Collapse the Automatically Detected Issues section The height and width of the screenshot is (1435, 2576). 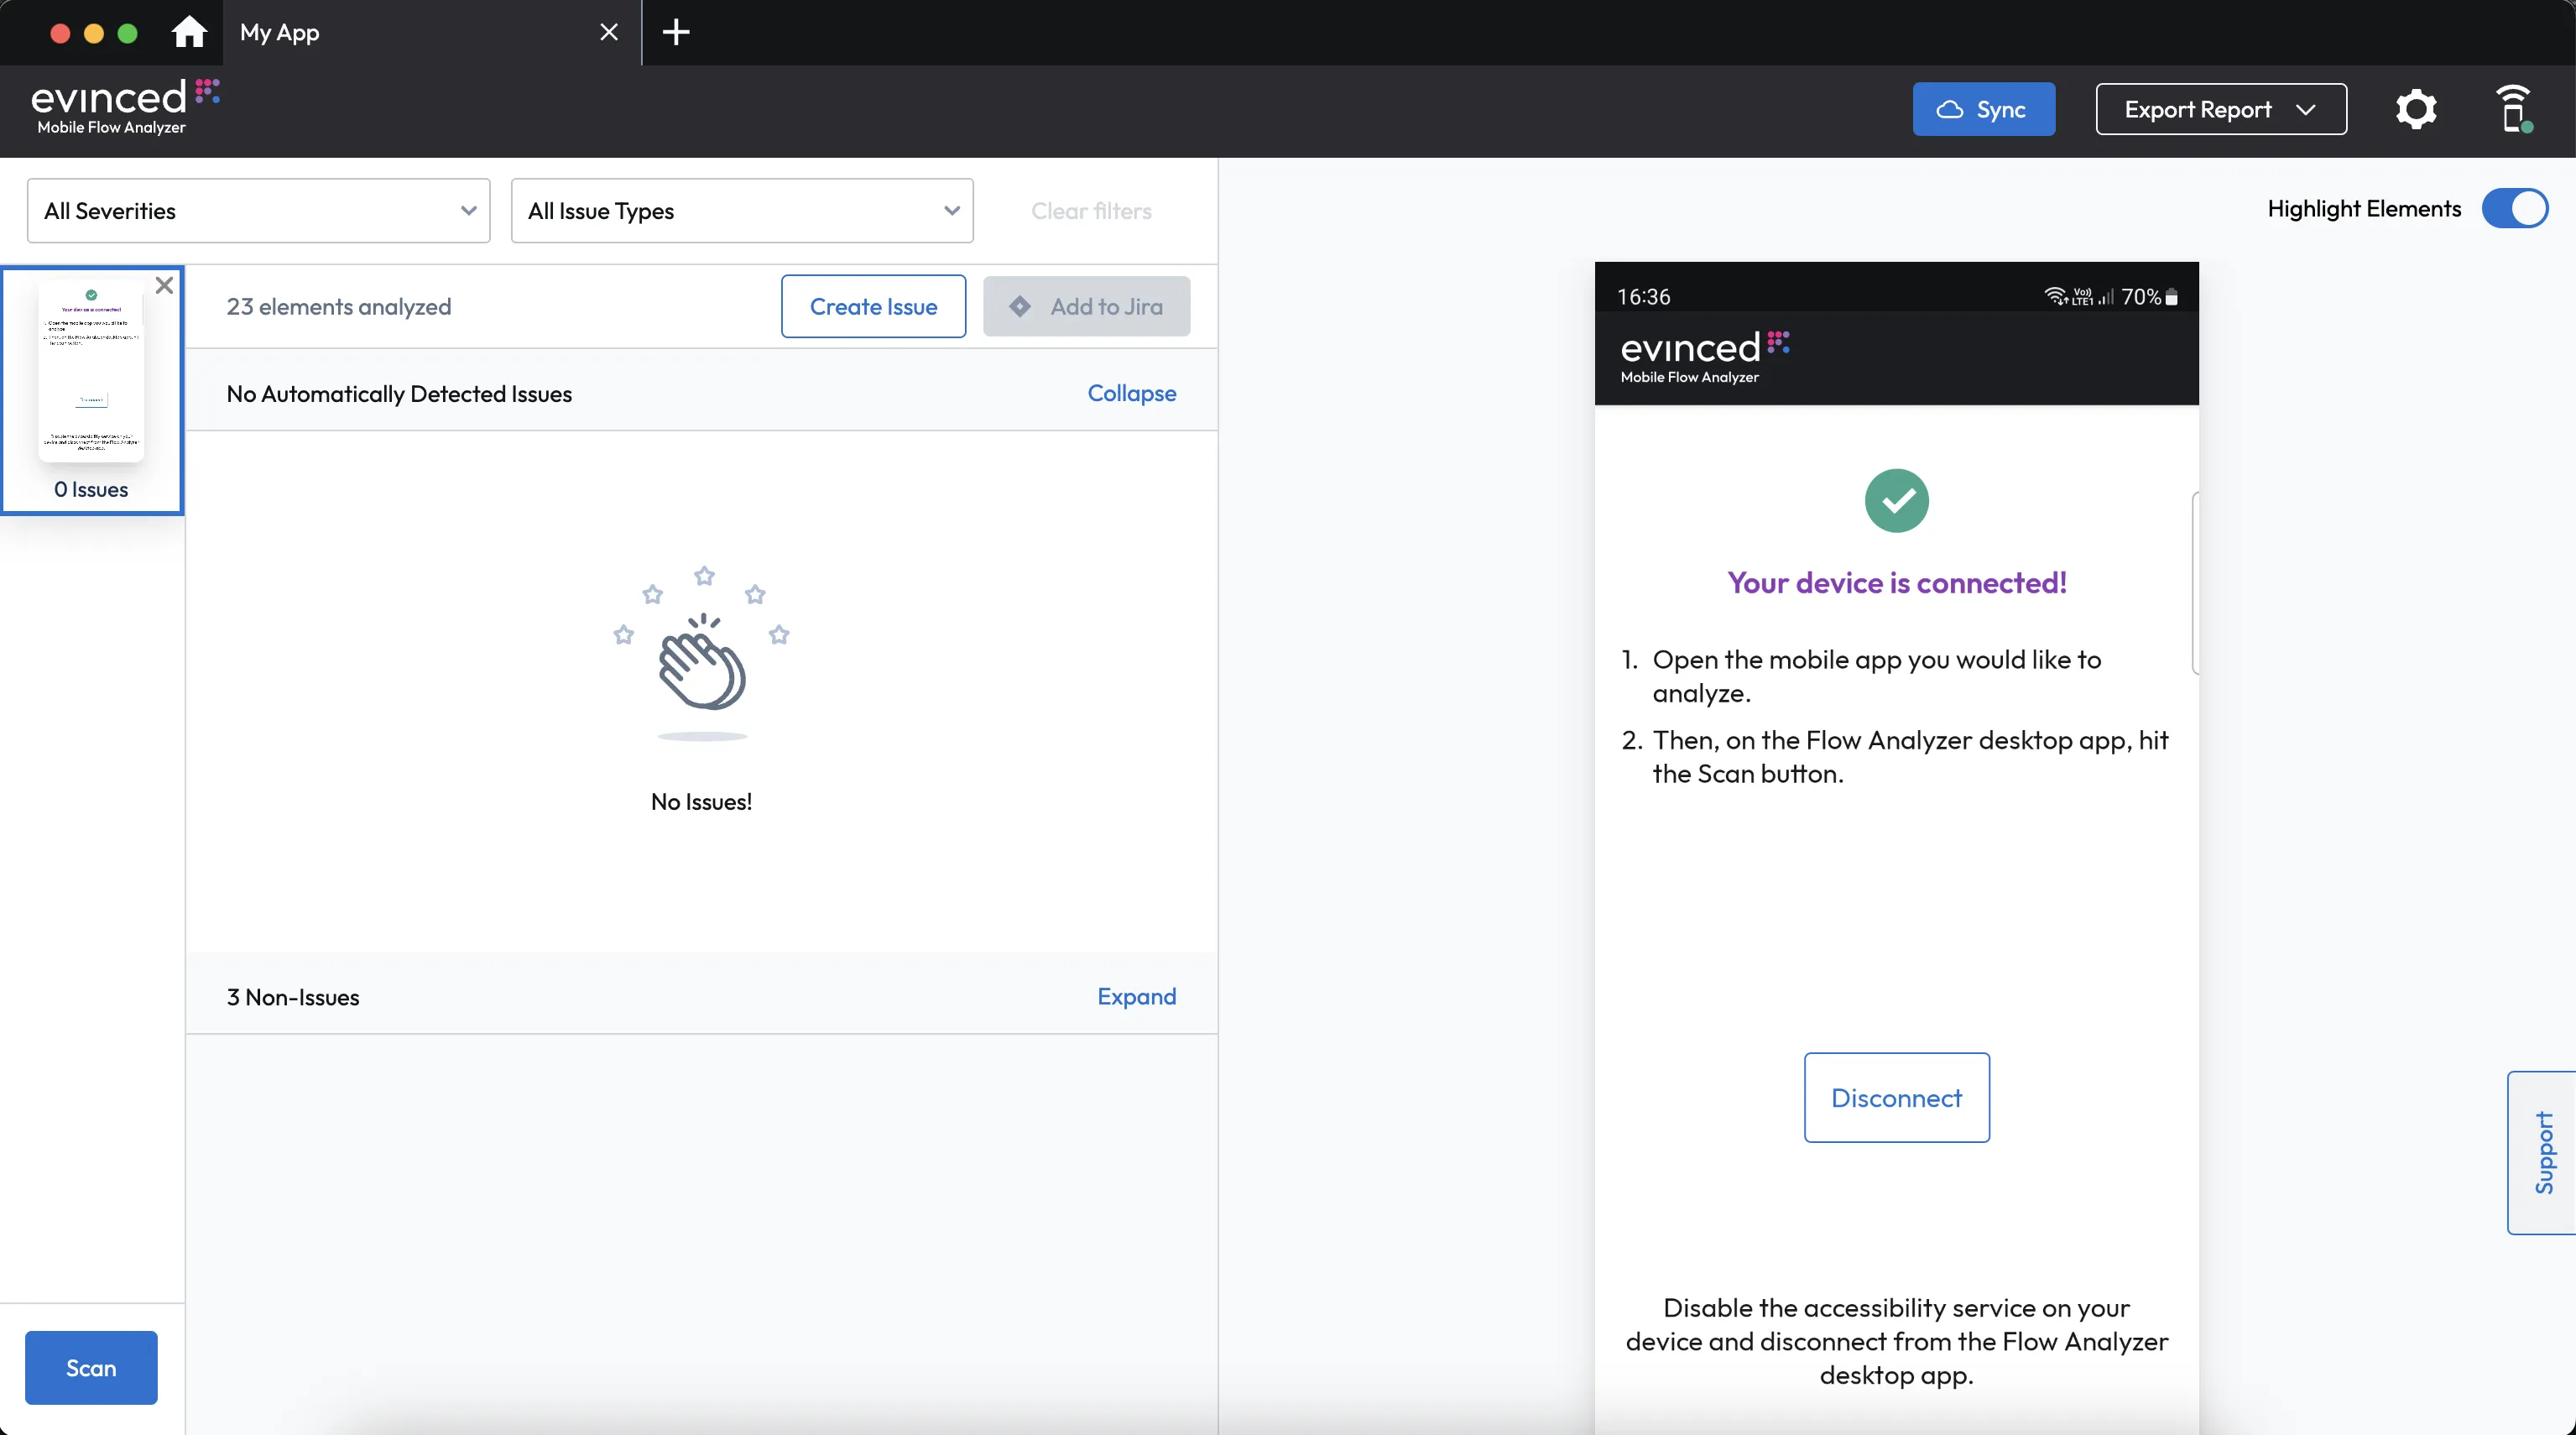pyautogui.click(x=1131, y=394)
